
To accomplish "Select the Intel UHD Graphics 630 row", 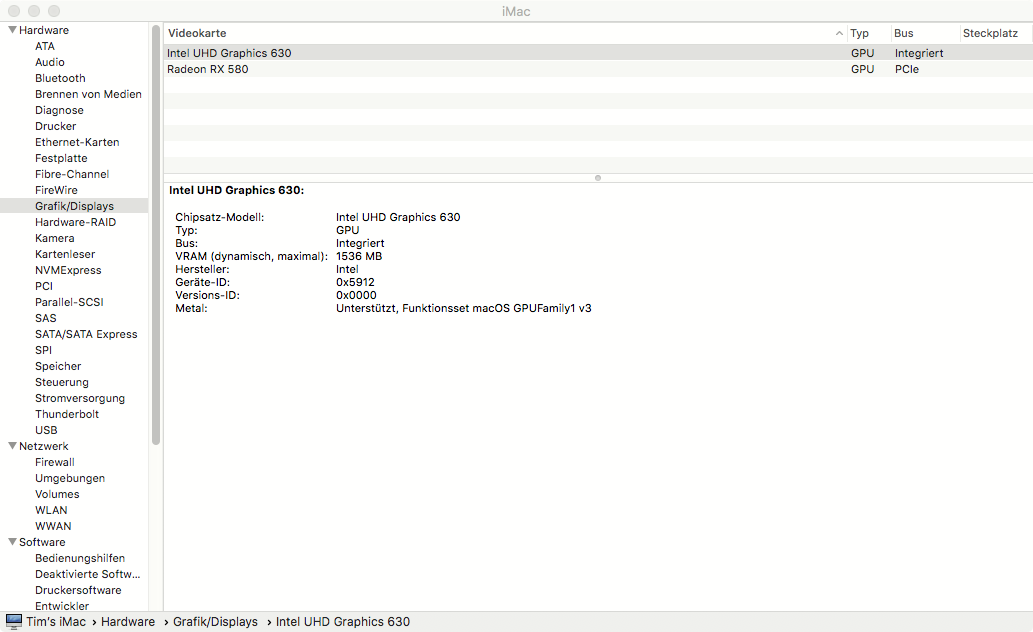I will [598, 53].
